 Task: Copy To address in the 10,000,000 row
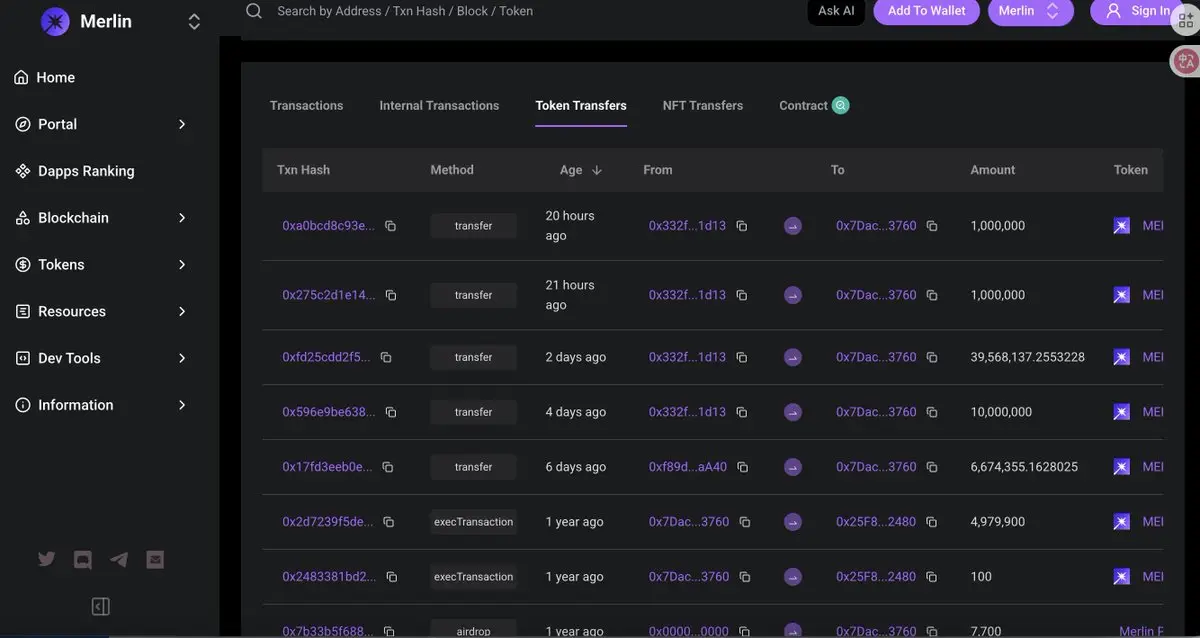coord(932,412)
